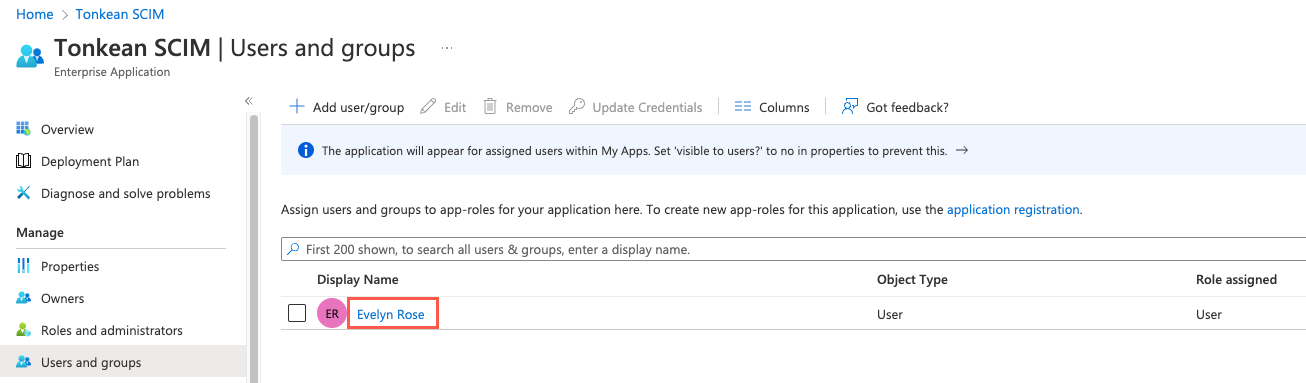Click the plus icon for Add user/group
The height and width of the screenshot is (383, 1306).
[296, 107]
